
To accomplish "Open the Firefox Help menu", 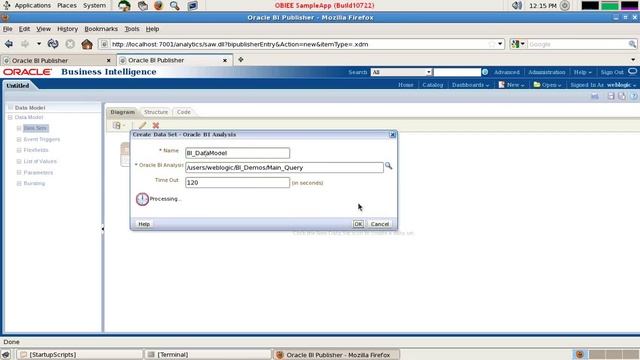I will [x=152, y=29].
